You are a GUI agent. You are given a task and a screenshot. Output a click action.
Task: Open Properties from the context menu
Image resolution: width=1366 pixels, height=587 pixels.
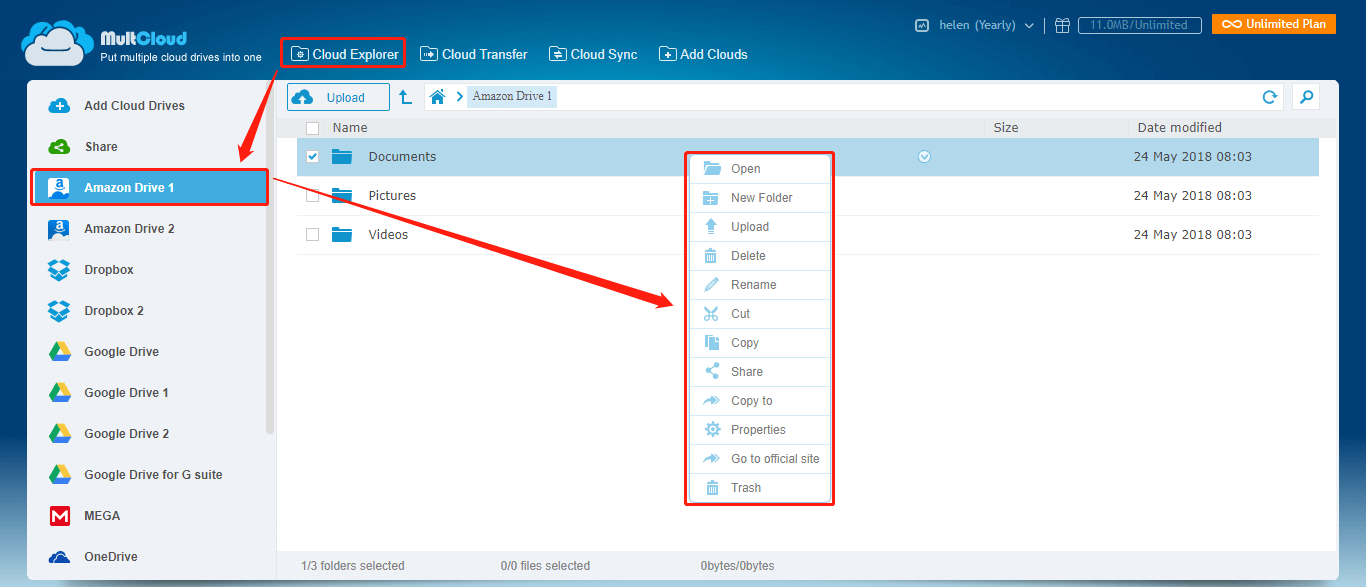coord(760,430)
